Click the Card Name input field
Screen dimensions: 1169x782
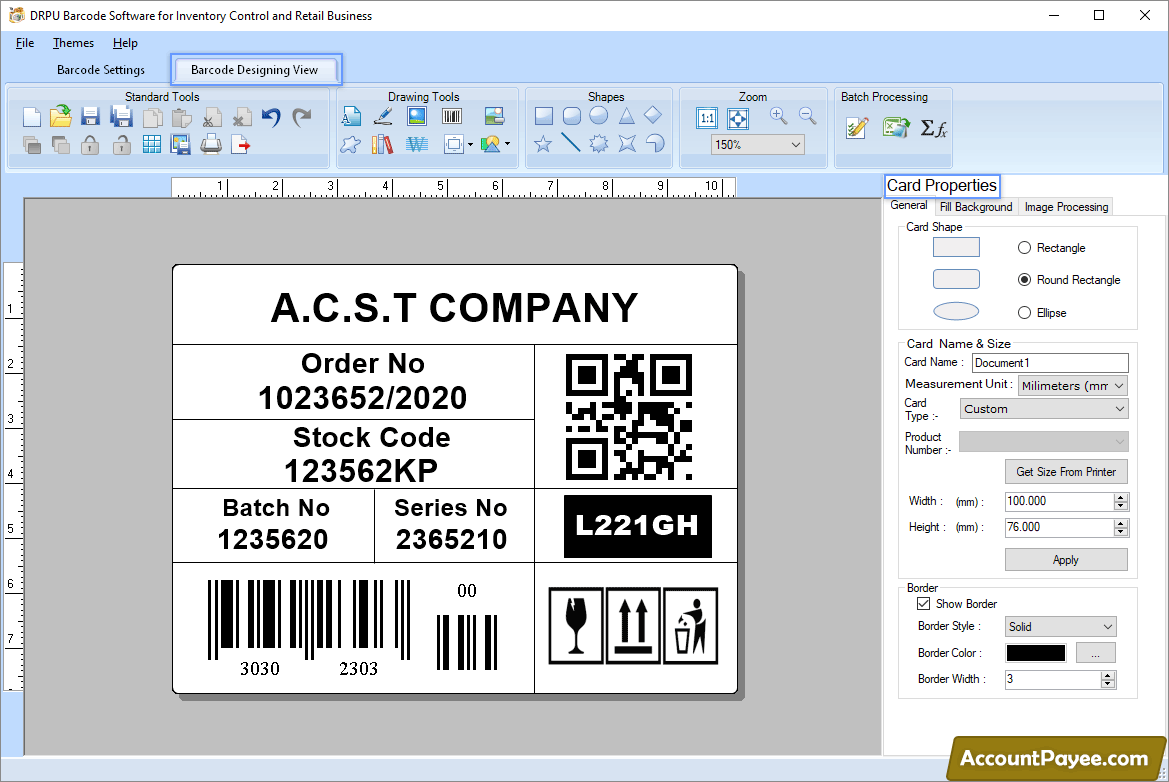point(1050,363)
